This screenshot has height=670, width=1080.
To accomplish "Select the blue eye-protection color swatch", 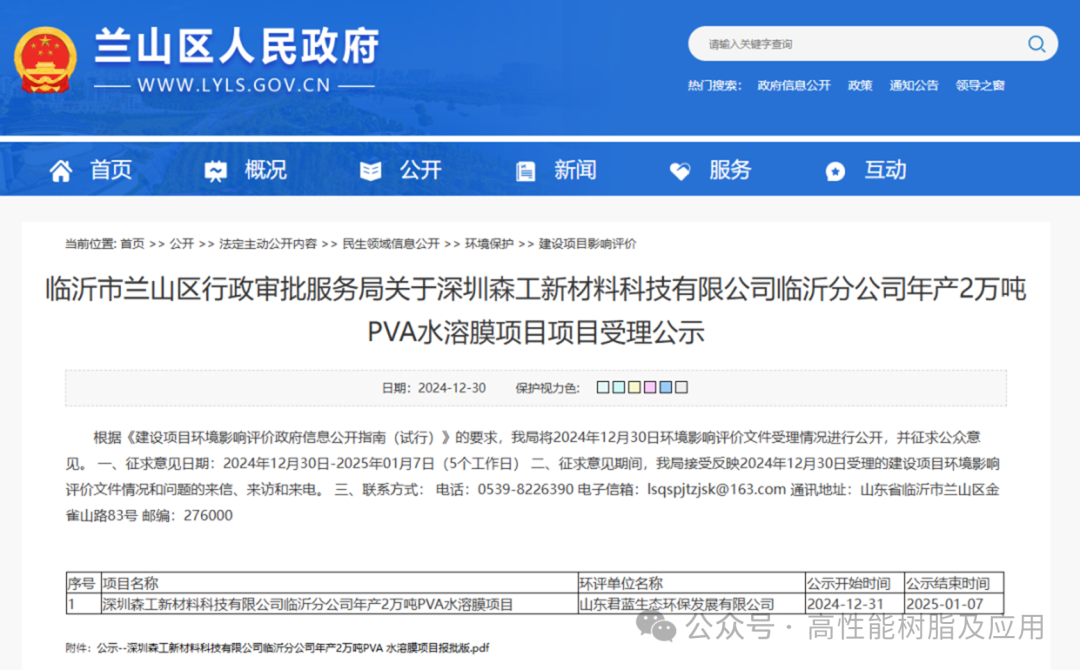I will 665,387.
